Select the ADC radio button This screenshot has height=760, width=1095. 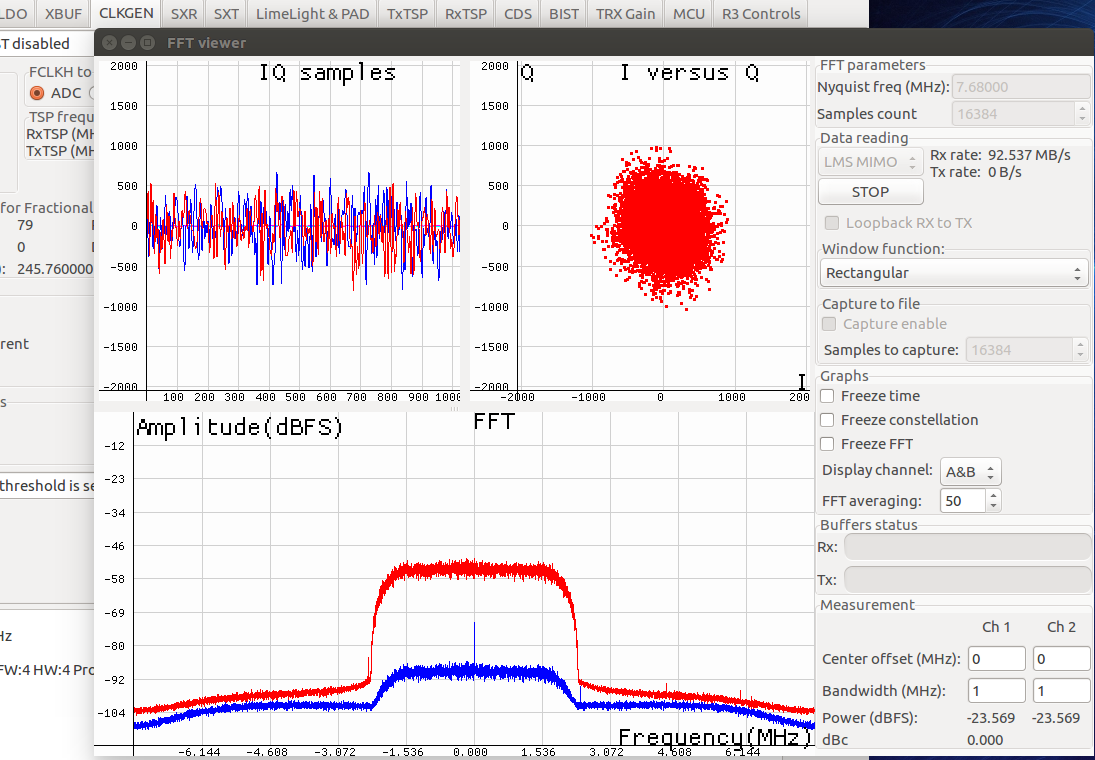[x=37, y=93]
